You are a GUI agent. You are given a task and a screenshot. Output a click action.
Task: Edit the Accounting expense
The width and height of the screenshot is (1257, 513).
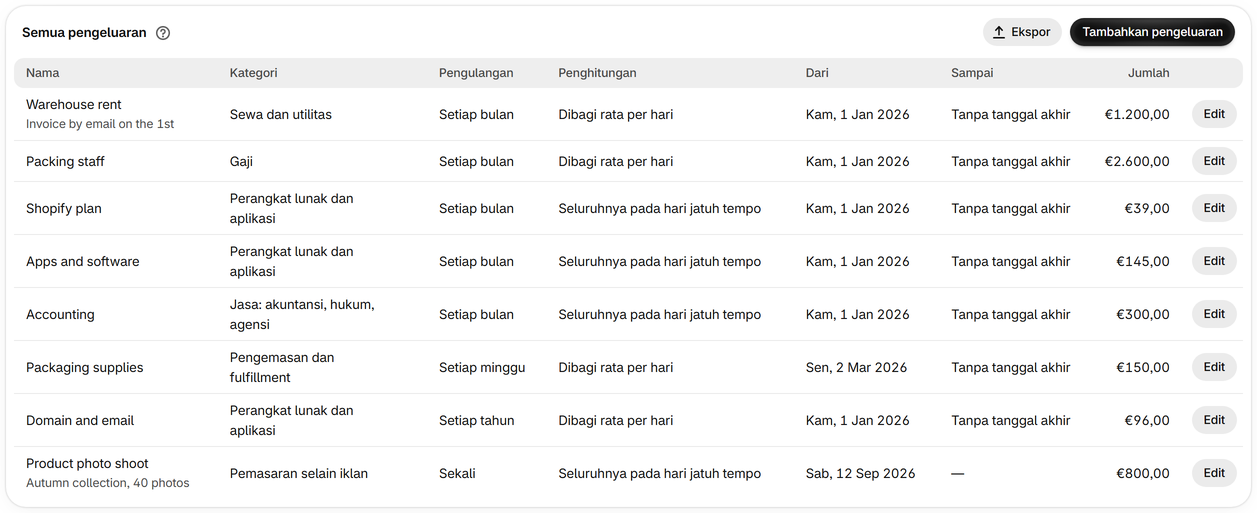point(1214,314)
